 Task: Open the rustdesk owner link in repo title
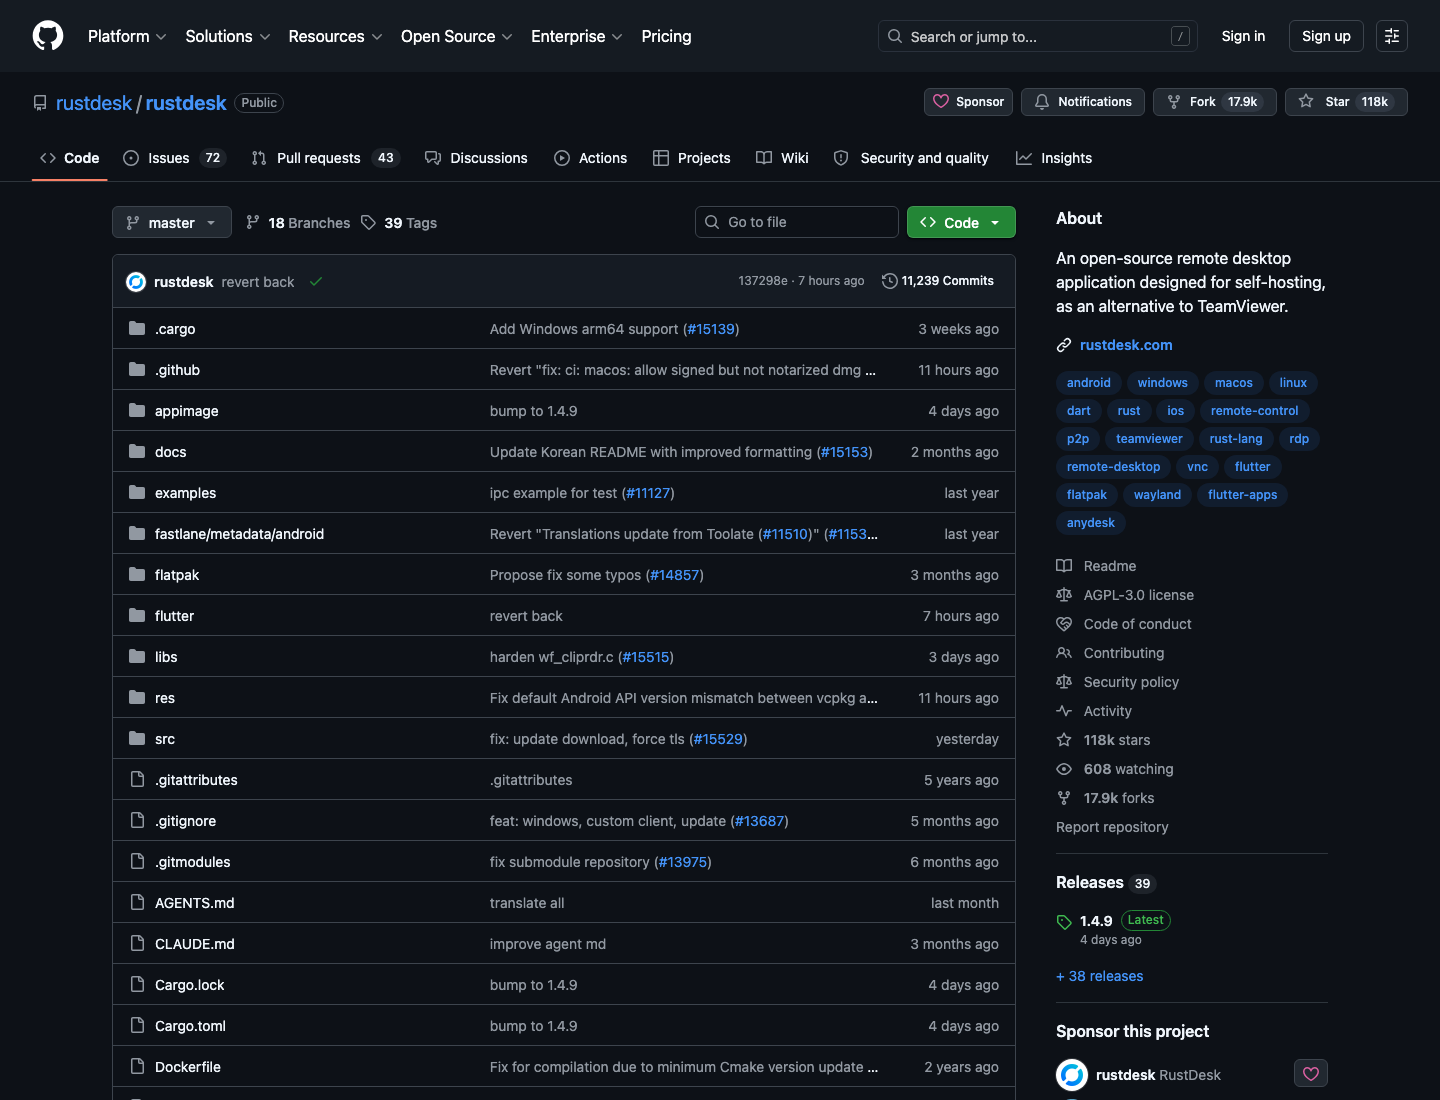[94, 103]
